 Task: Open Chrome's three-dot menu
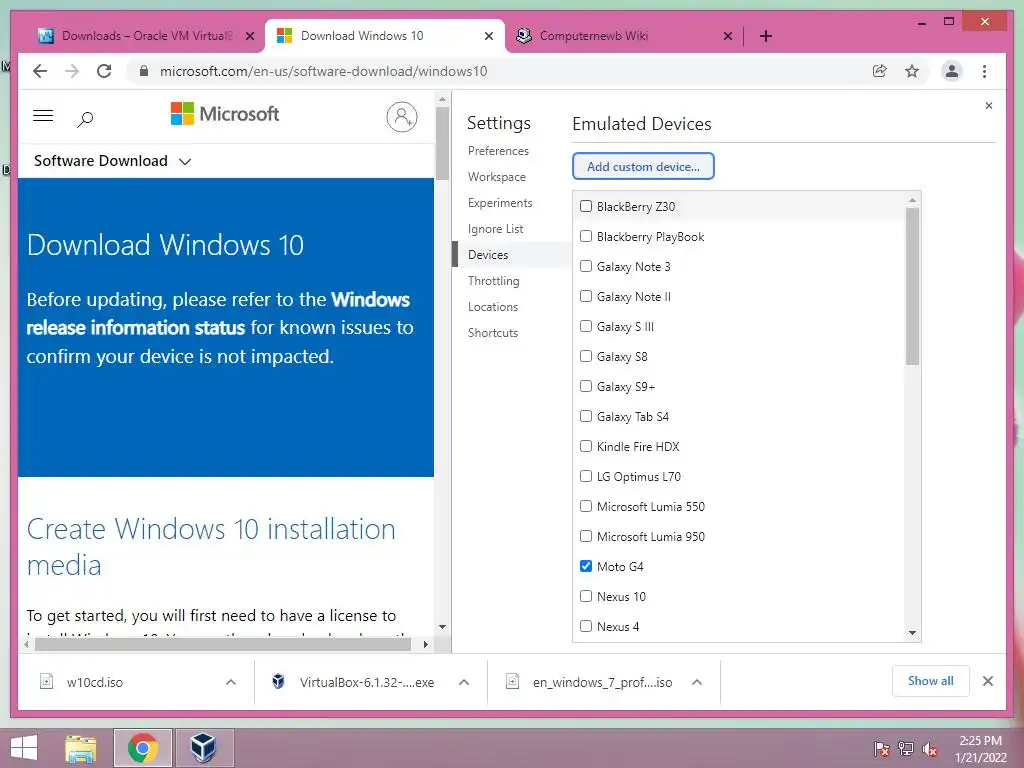tap(984, 71)
